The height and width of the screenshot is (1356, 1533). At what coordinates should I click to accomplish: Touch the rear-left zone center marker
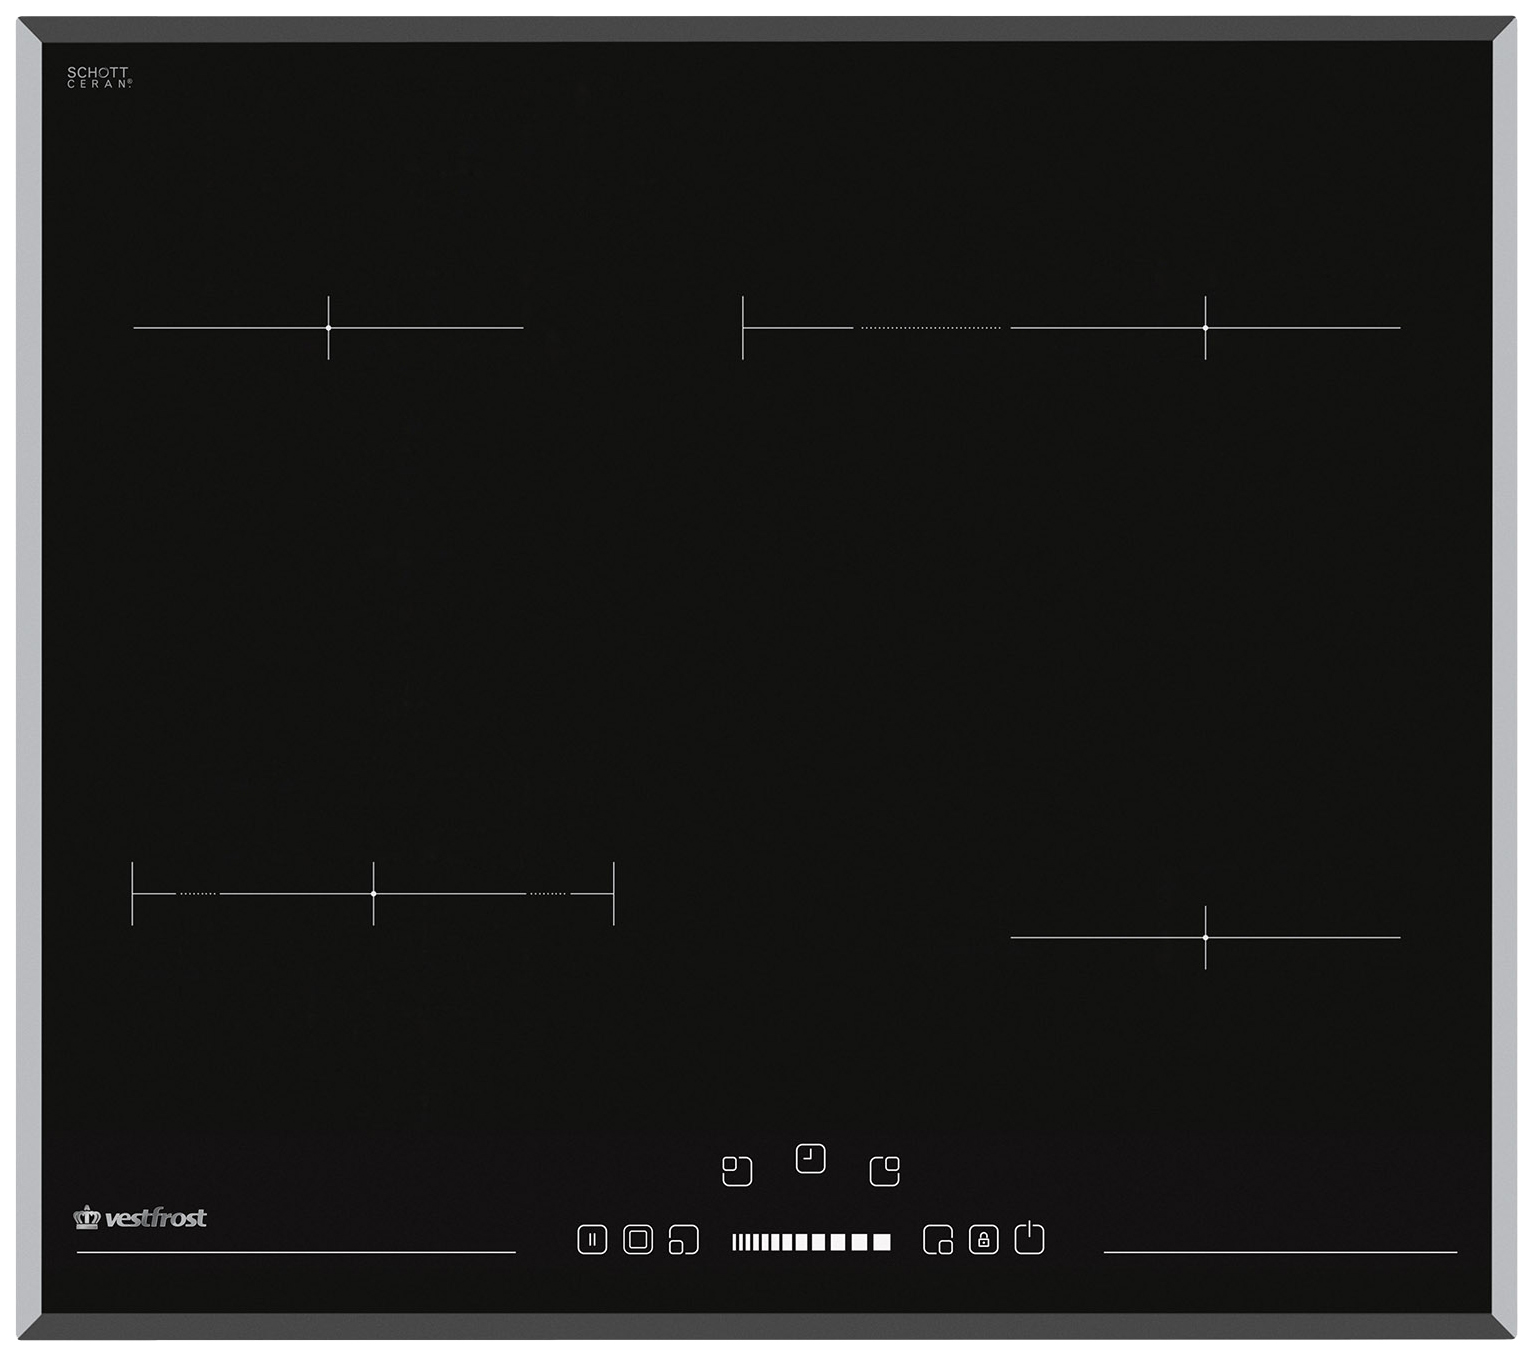tap(328, 328)
